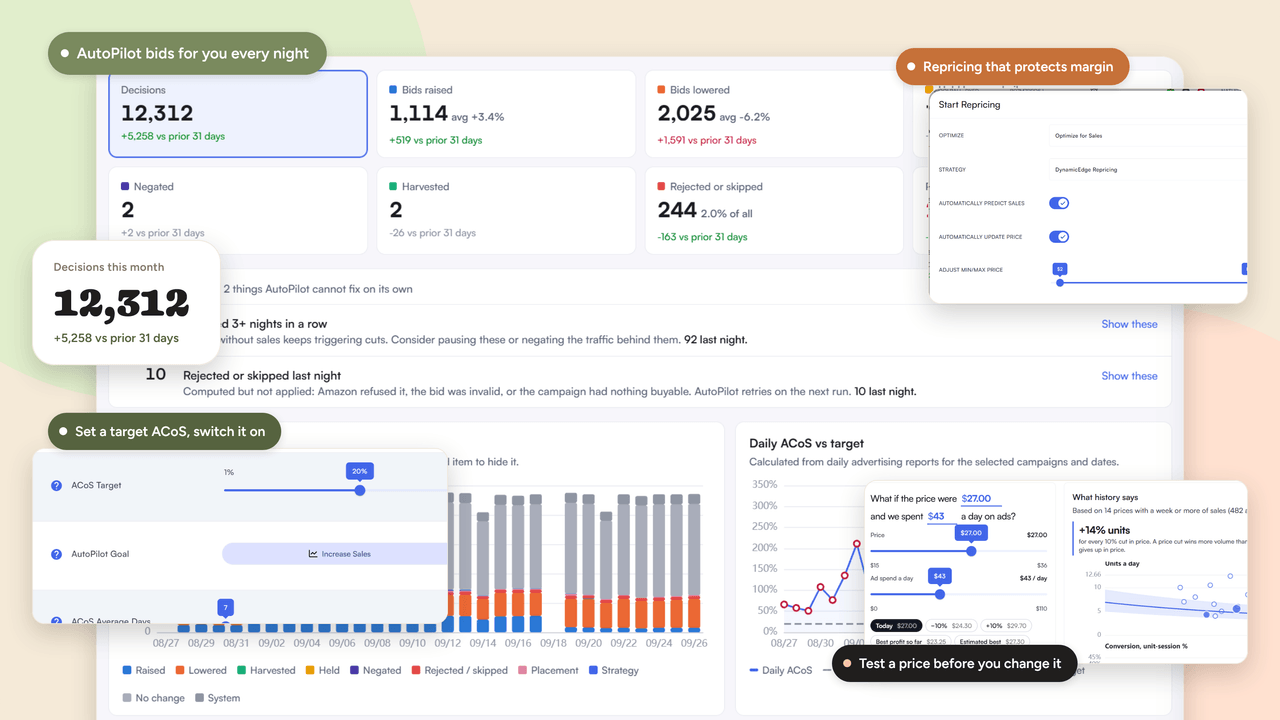
Task: Click the Daily ACoS vs target heading
Action: pos(806,443)
